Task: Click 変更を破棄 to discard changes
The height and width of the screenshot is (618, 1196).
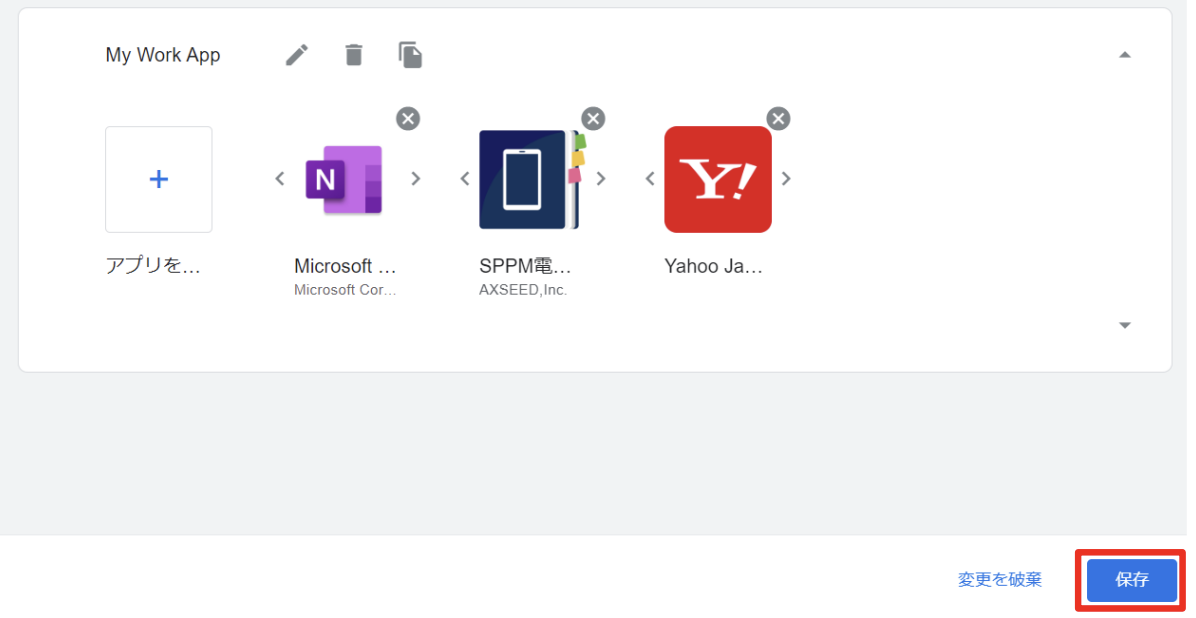Action: tap(1000, 580)
